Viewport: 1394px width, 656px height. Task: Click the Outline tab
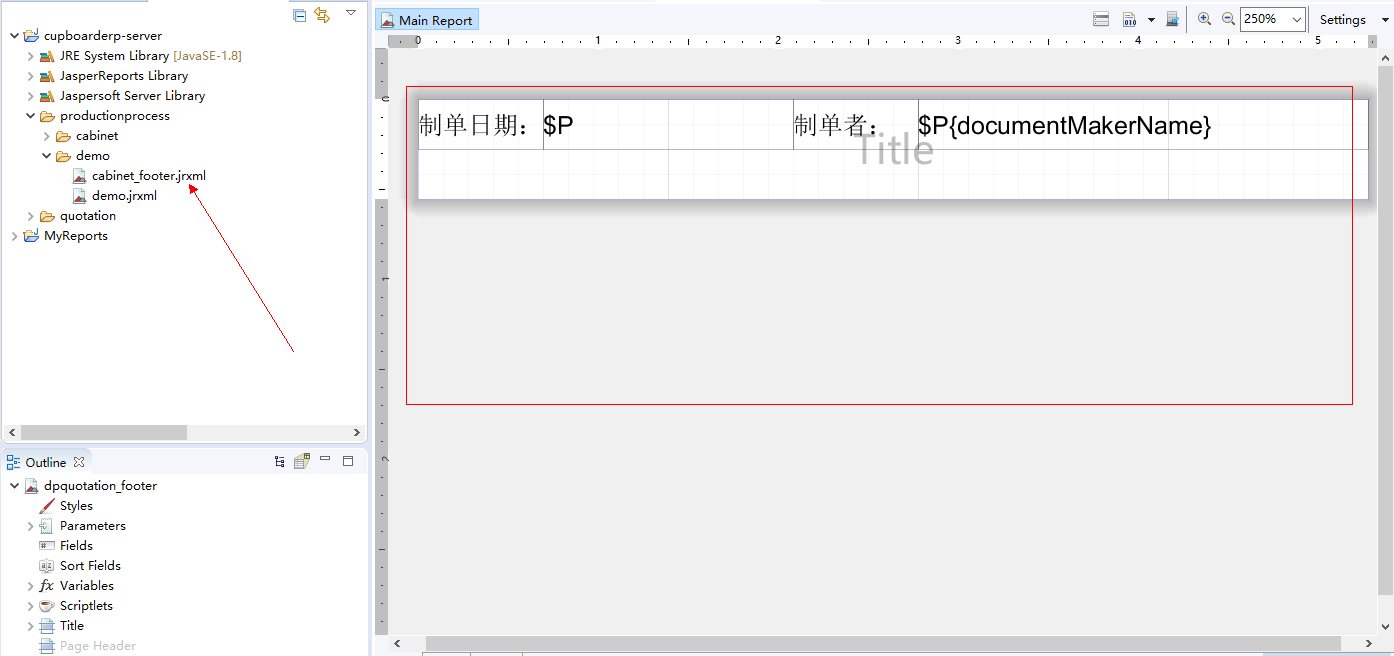click(x=45, y=462)
